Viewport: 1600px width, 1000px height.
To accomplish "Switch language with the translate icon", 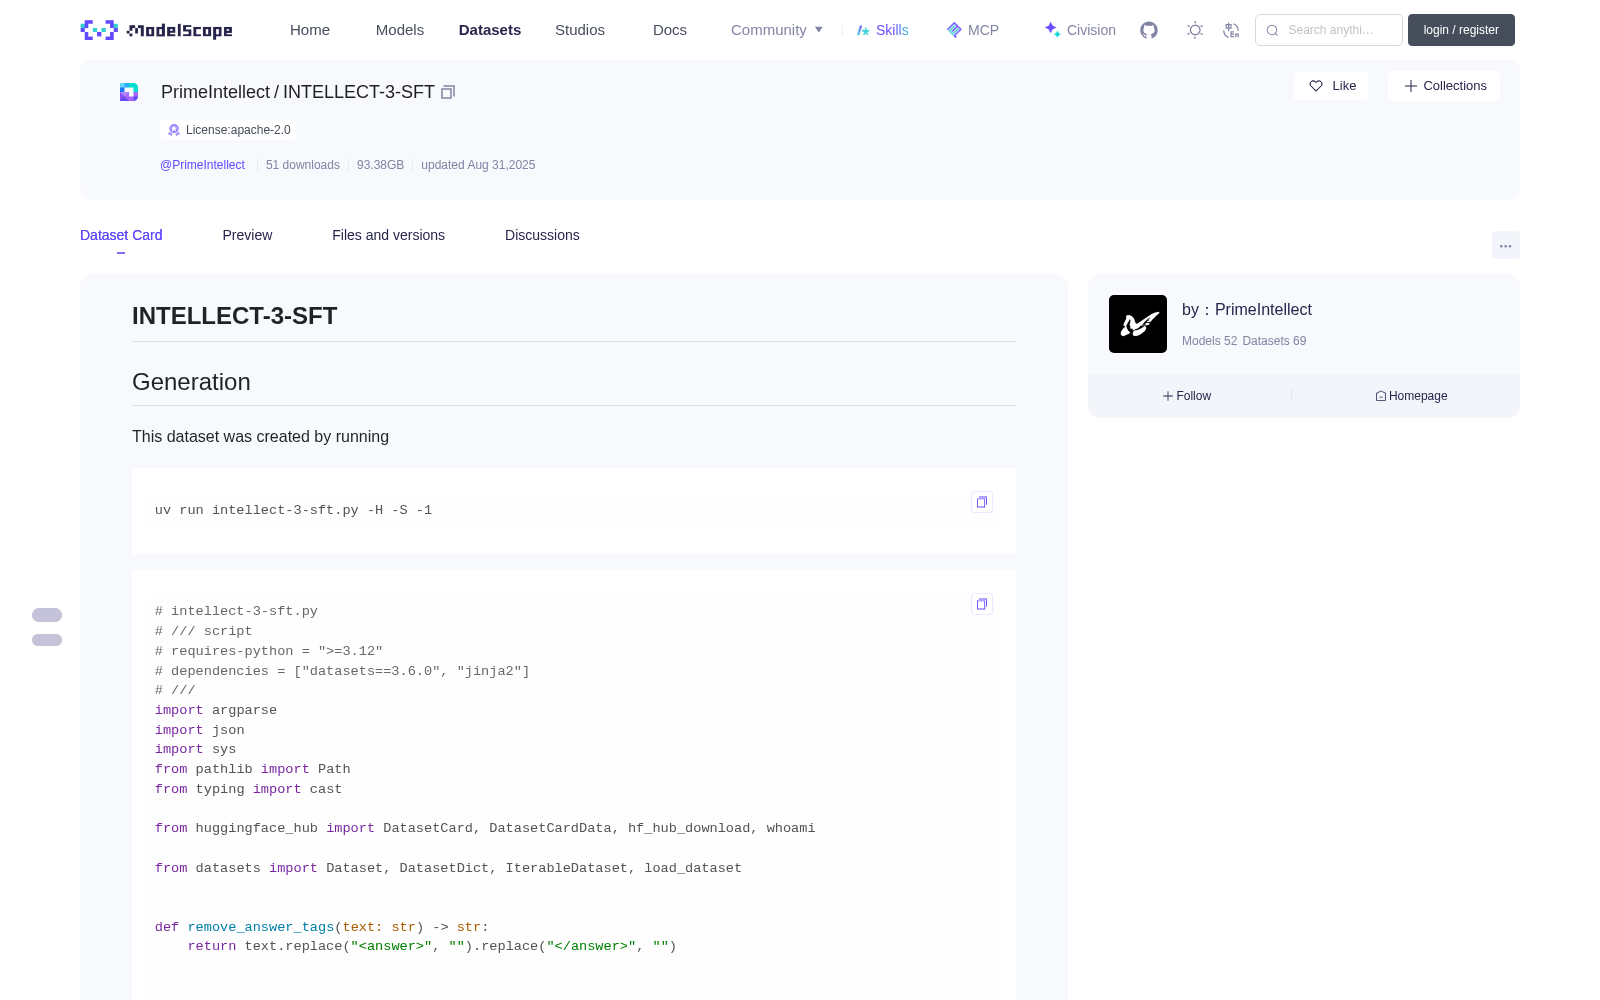I will point(1232,30).
